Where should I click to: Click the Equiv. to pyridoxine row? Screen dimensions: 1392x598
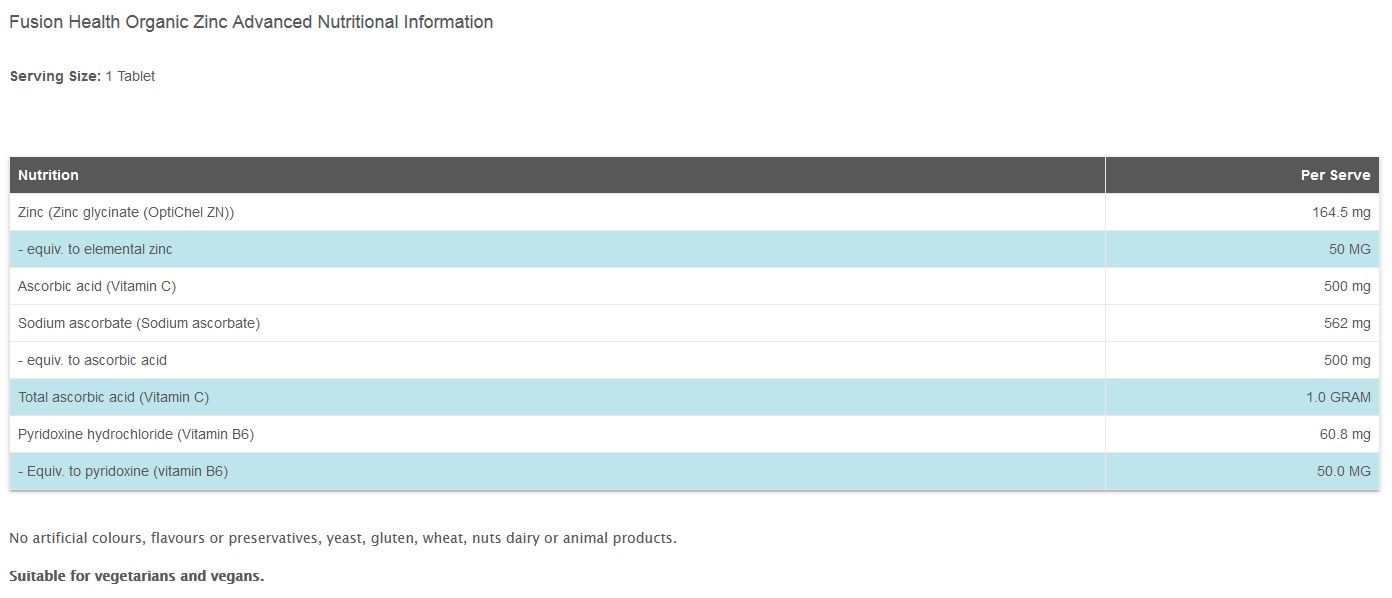[x=123, y=471]
